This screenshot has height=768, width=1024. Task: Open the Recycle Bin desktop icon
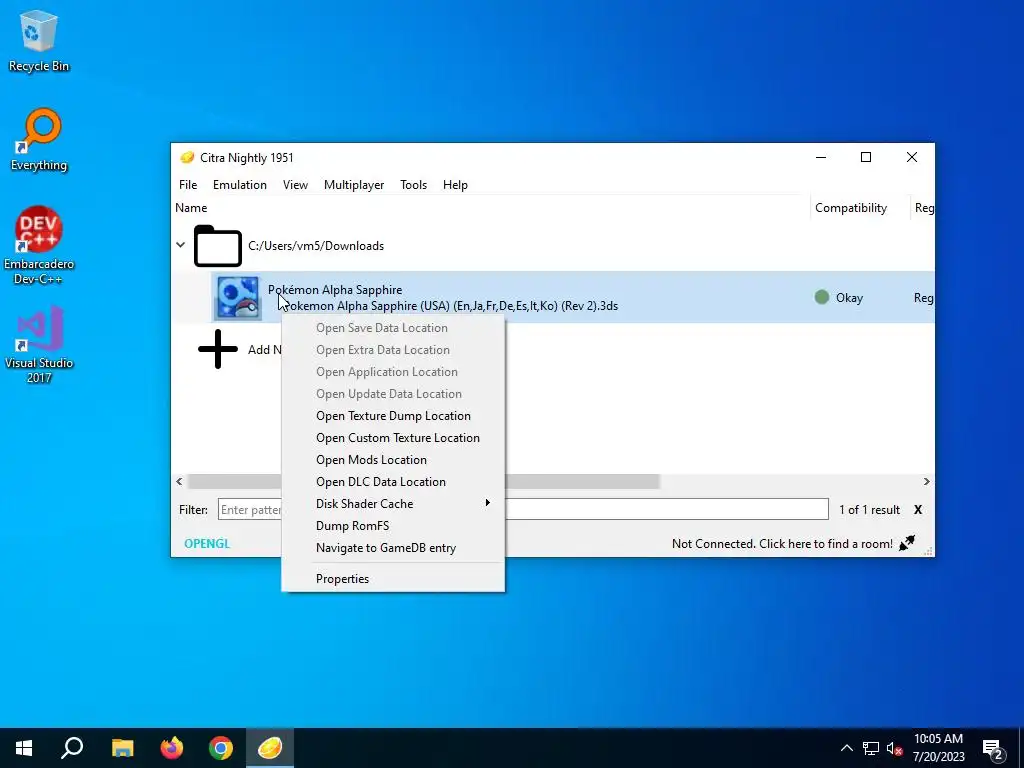point(39,40)
